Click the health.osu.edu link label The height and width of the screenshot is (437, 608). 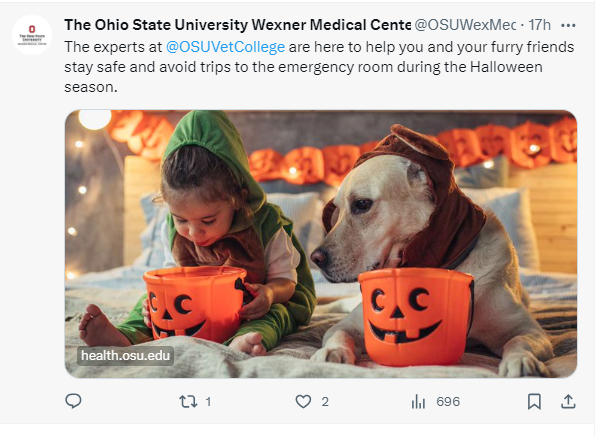pyautogui.click(x=126, y=355)
